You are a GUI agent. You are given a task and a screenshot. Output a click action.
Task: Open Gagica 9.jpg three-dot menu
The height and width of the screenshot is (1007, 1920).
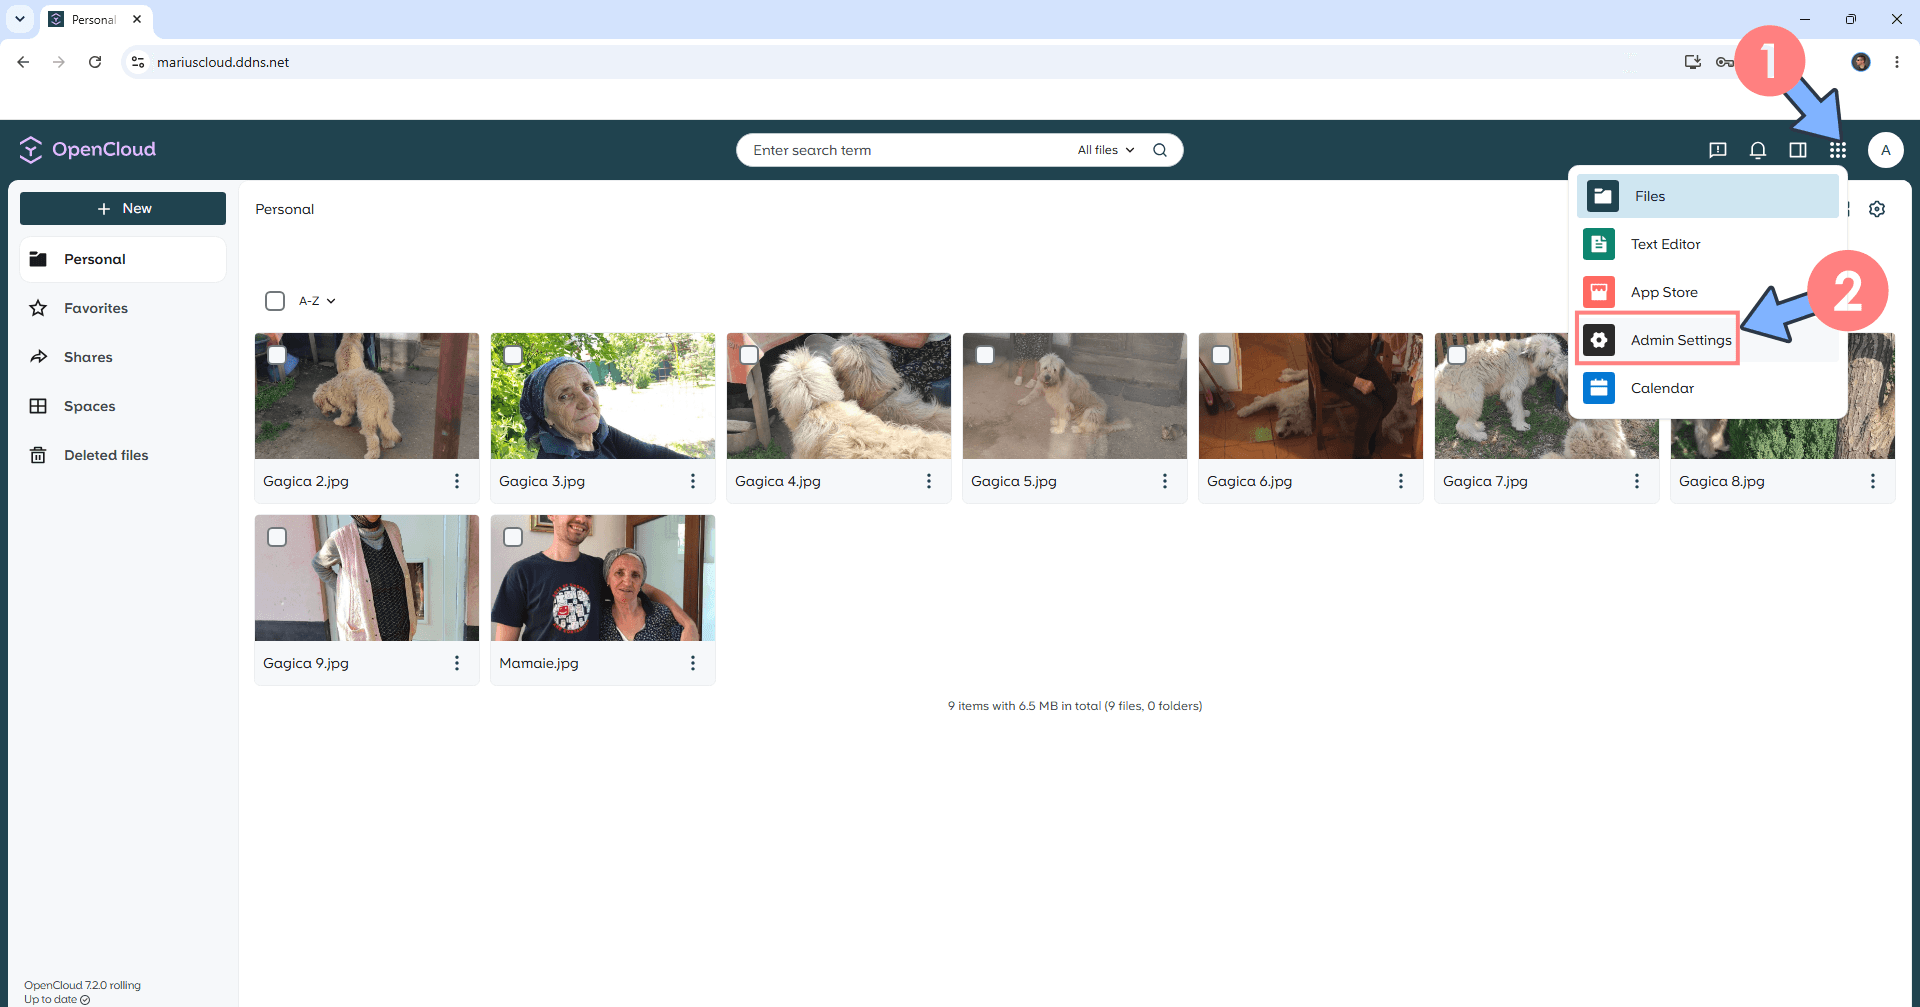pyautogui.click(x=457, y=663)
